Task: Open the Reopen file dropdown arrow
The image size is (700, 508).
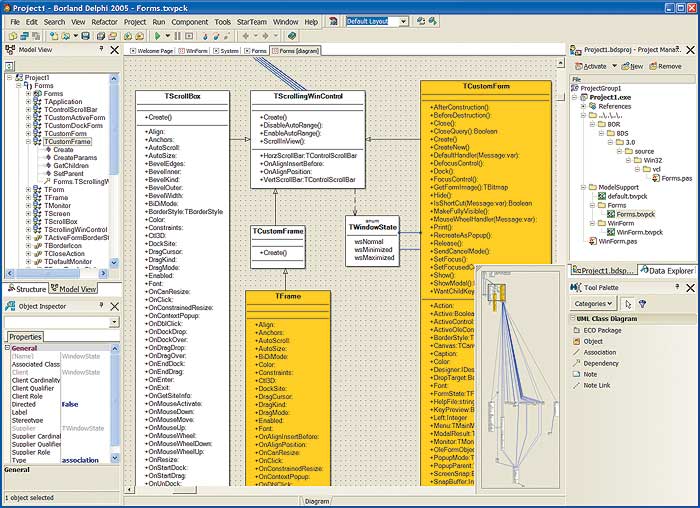Action: (x=76, y=36)
